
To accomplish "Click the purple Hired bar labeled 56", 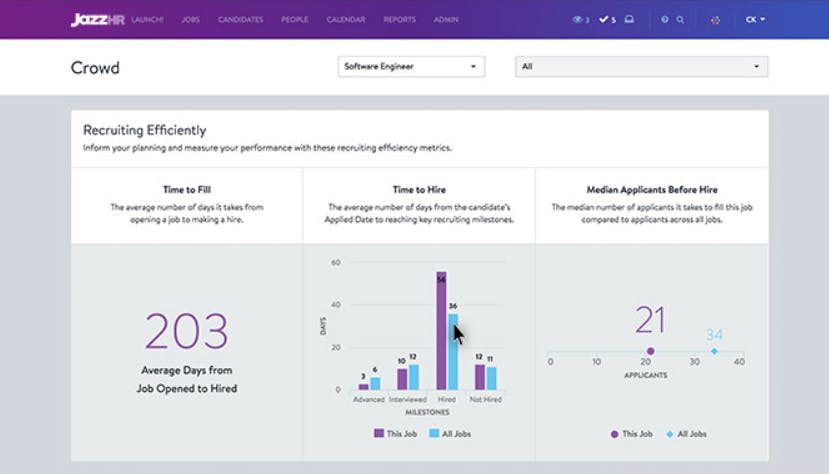I will point(441,331).
